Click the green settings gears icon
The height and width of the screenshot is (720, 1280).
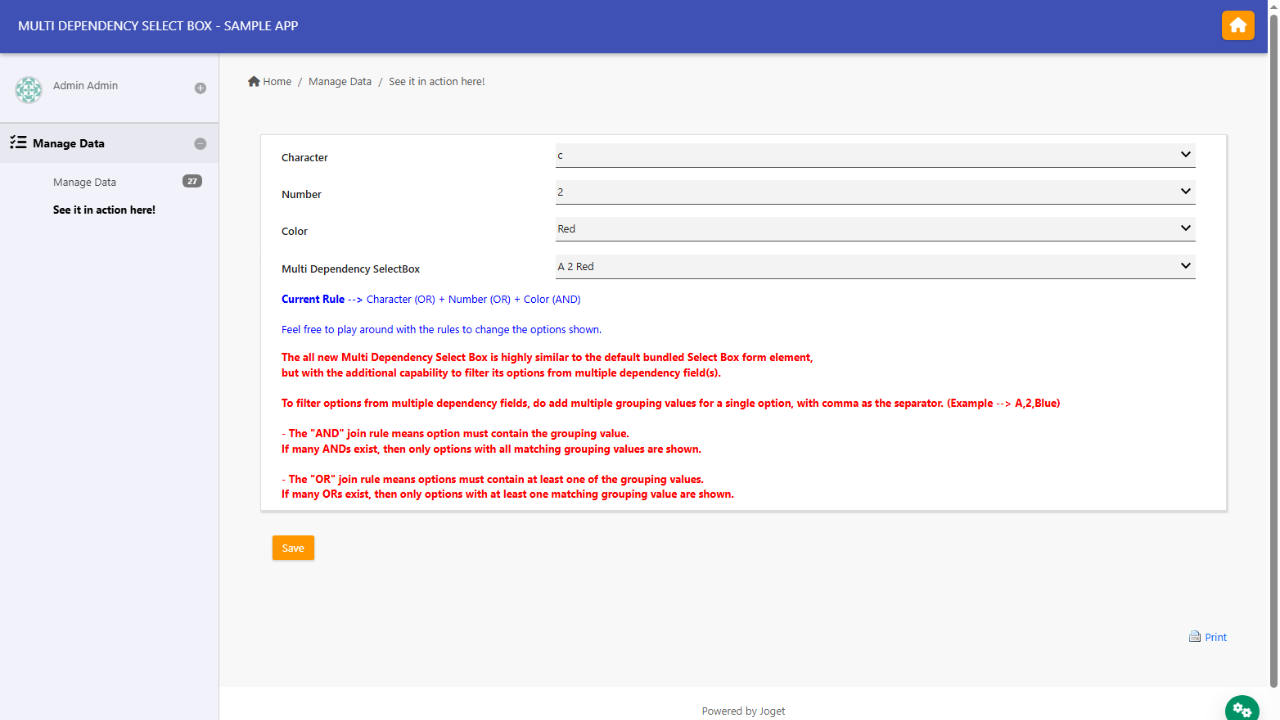(x=1242, y=709)
